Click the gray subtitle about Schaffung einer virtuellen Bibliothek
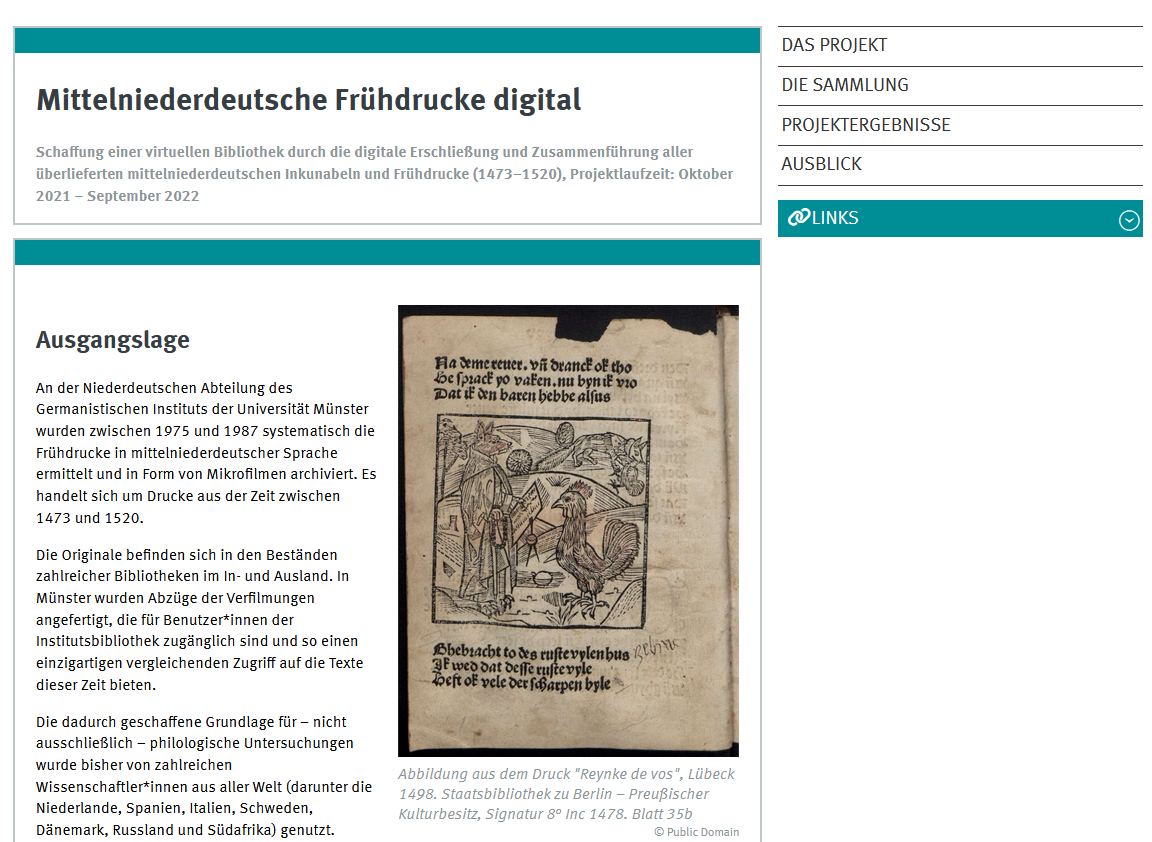 pyautogui.click(x=384, y=174)
